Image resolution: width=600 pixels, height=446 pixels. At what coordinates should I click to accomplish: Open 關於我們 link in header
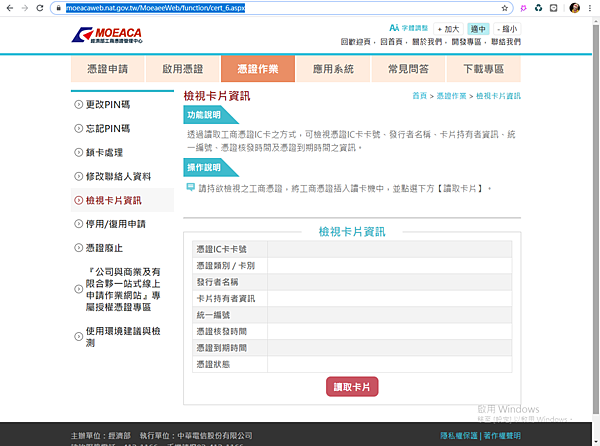pos(427,42)
